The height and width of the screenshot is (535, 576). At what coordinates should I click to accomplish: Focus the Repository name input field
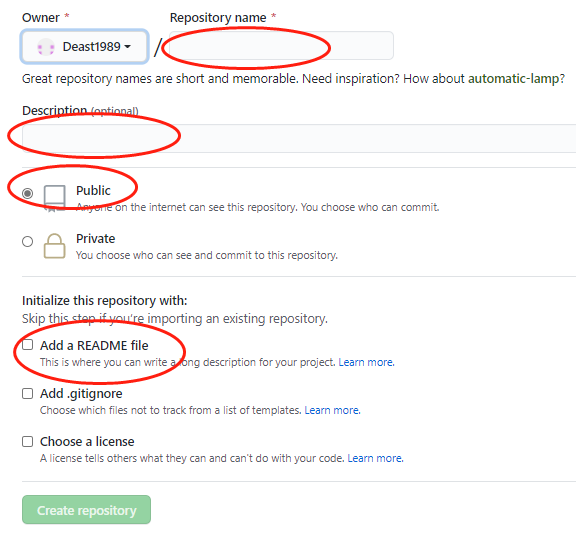click(281, 46)
